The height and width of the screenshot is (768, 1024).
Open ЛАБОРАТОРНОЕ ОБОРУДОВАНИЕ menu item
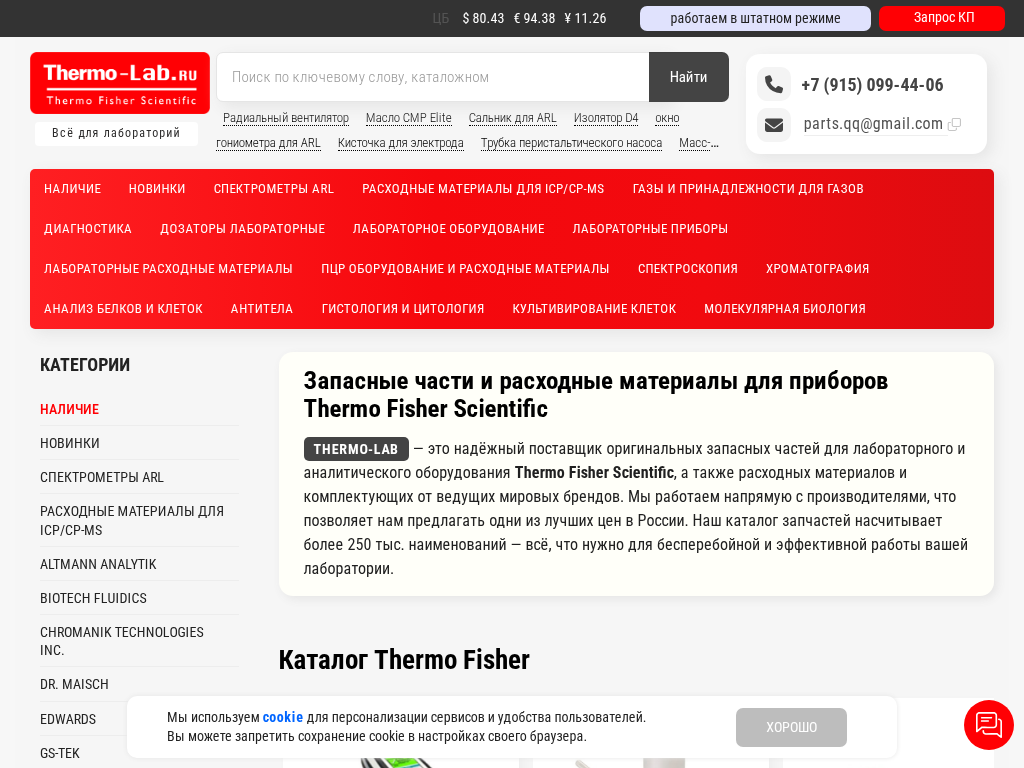pyautogui.click(x=449, y=229)
